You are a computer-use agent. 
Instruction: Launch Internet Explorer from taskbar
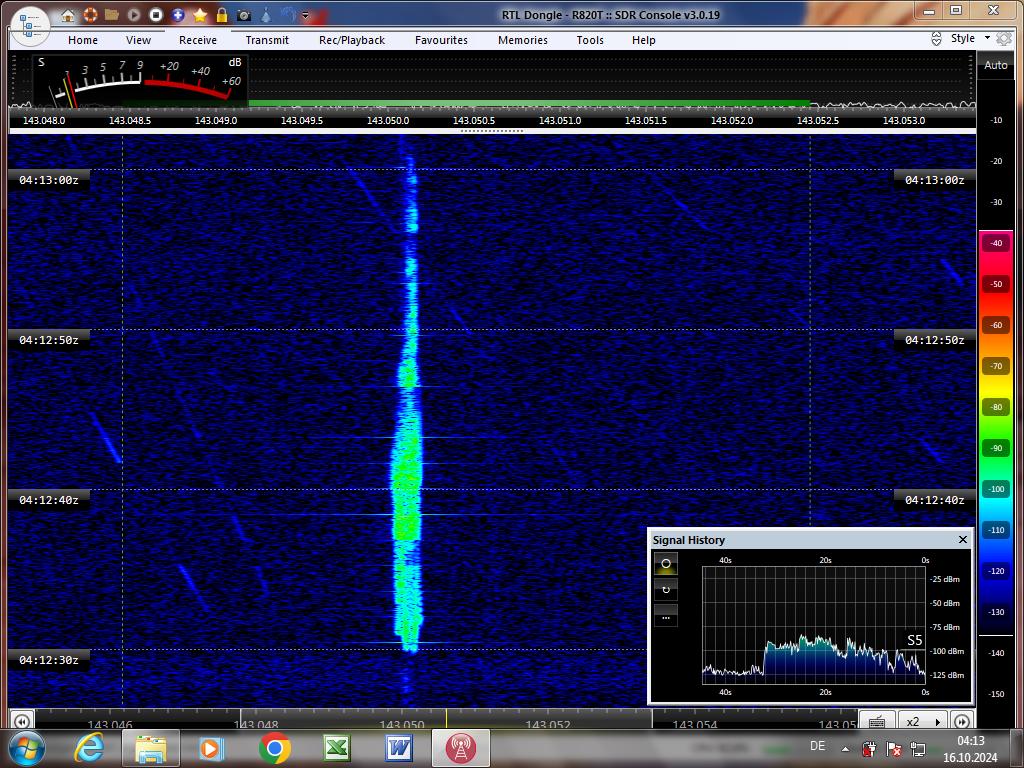click(89, 748)
